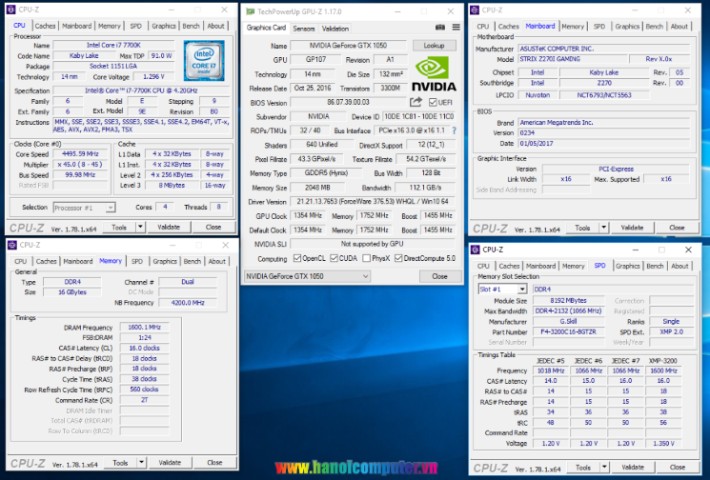Click the LPCIO NCT6793/NCT5563 field
Viewport: 710px width, 480px height.
click(604, 95)
